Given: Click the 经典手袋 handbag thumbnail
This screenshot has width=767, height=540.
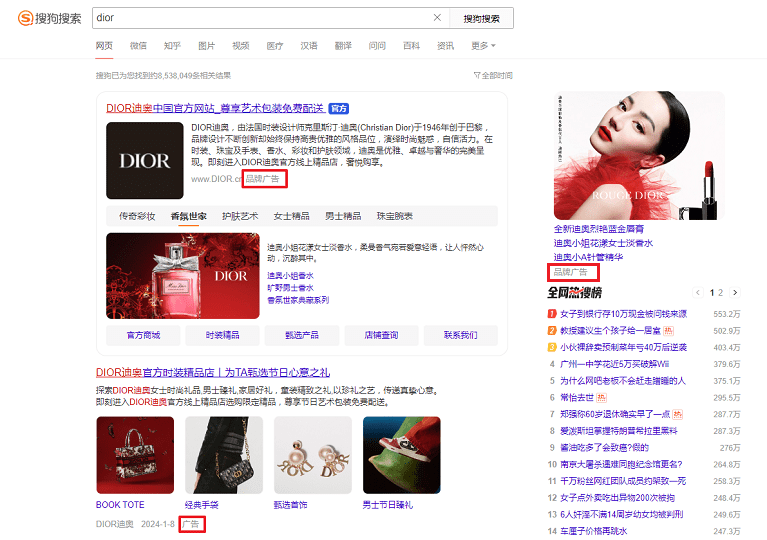Looking at the screenshot, I should (224, 455).
